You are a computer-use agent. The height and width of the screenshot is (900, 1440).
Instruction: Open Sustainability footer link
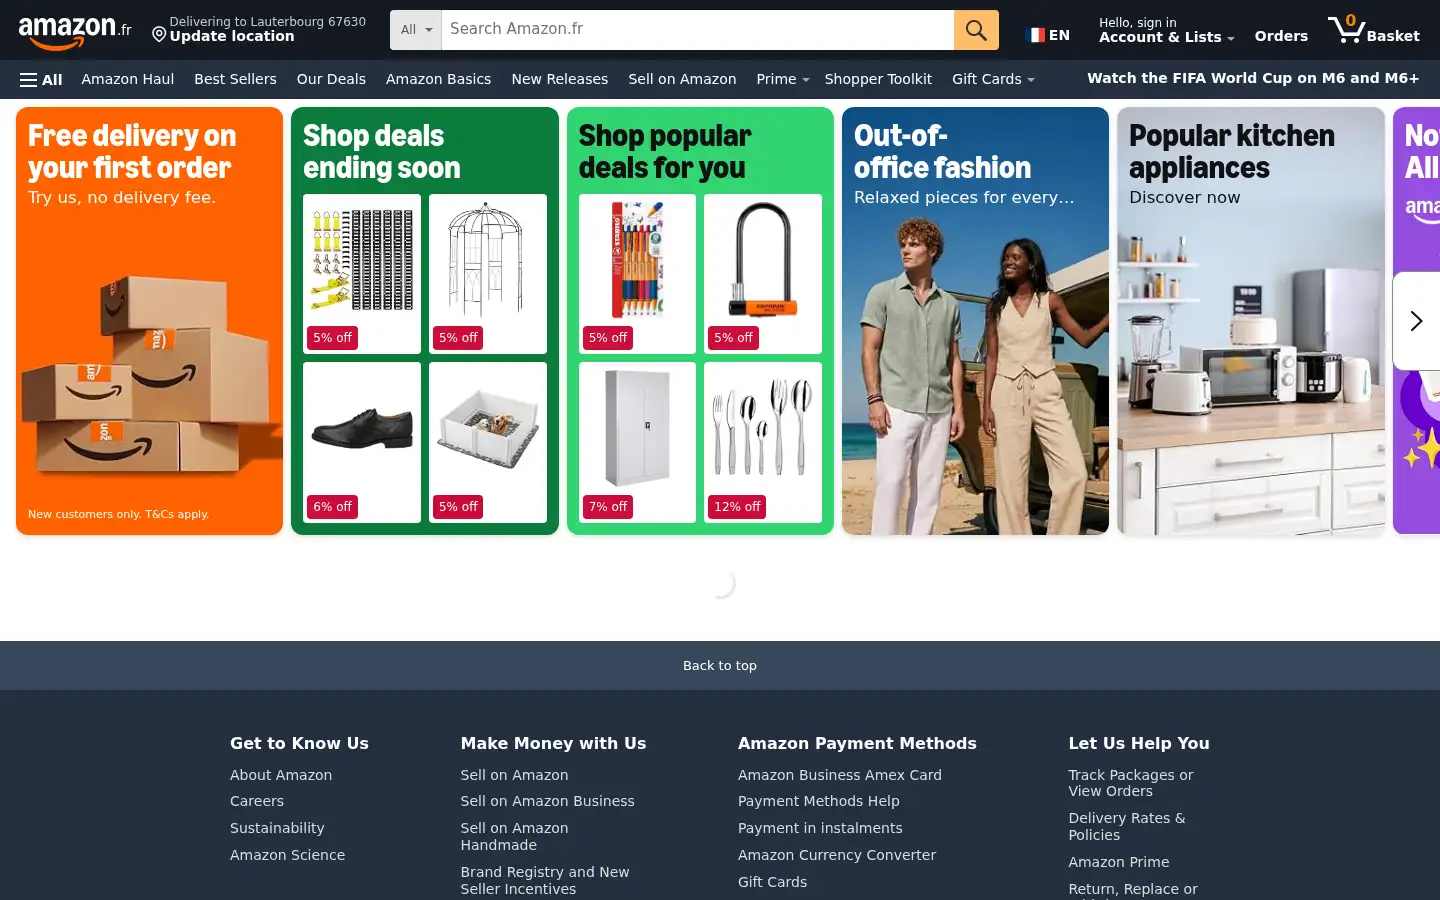coord(277,828)
